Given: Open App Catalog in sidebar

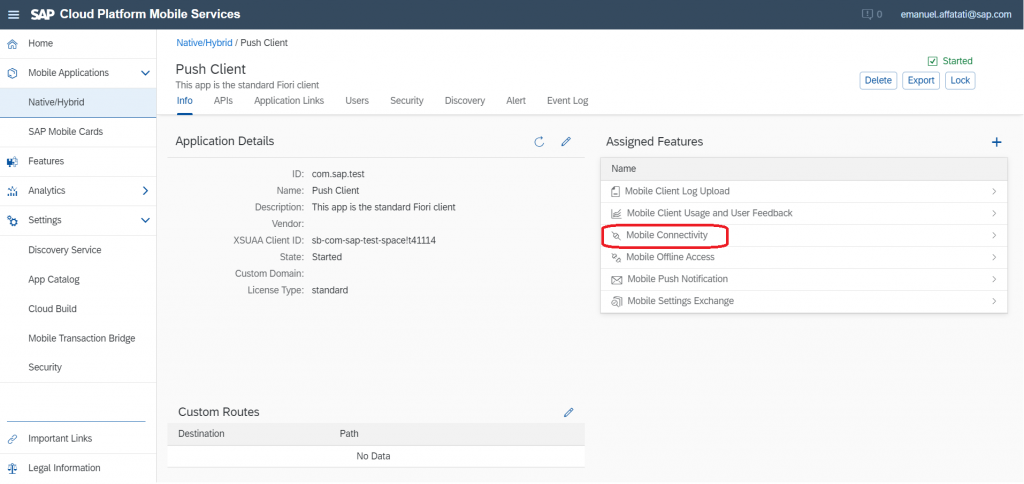Looking at the screenshot, I should click(x=78, y=280).
